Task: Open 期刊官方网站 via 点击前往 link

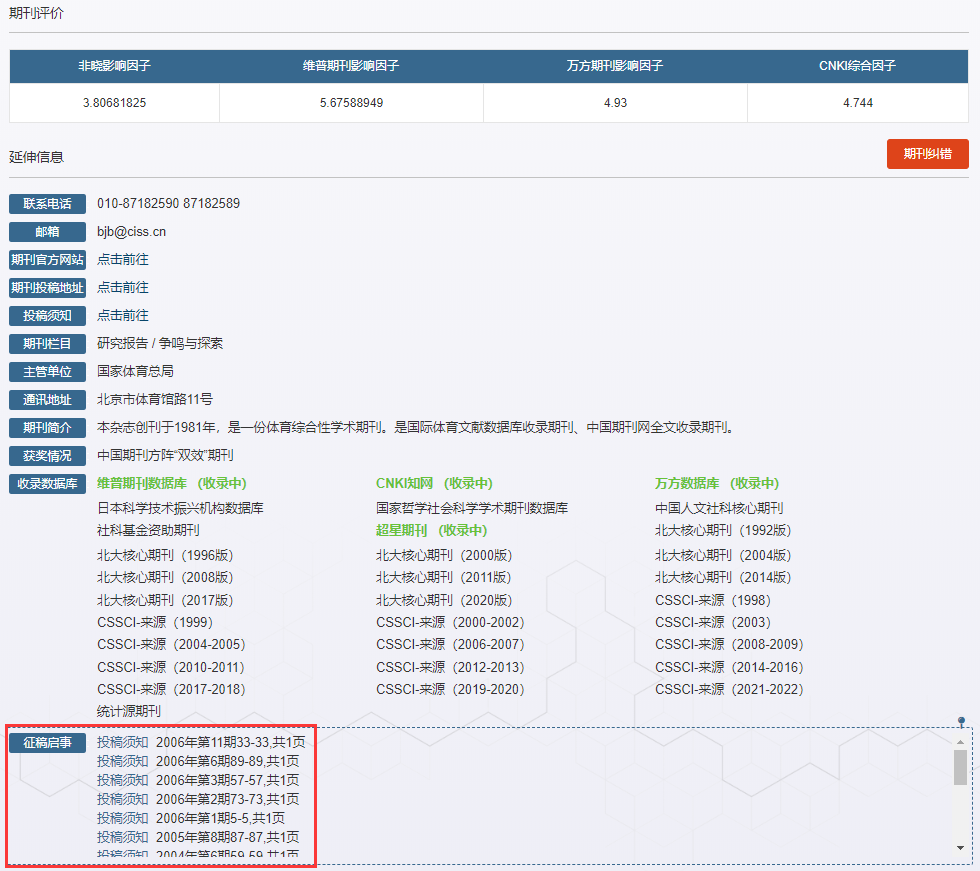Action: pos(122,260)
